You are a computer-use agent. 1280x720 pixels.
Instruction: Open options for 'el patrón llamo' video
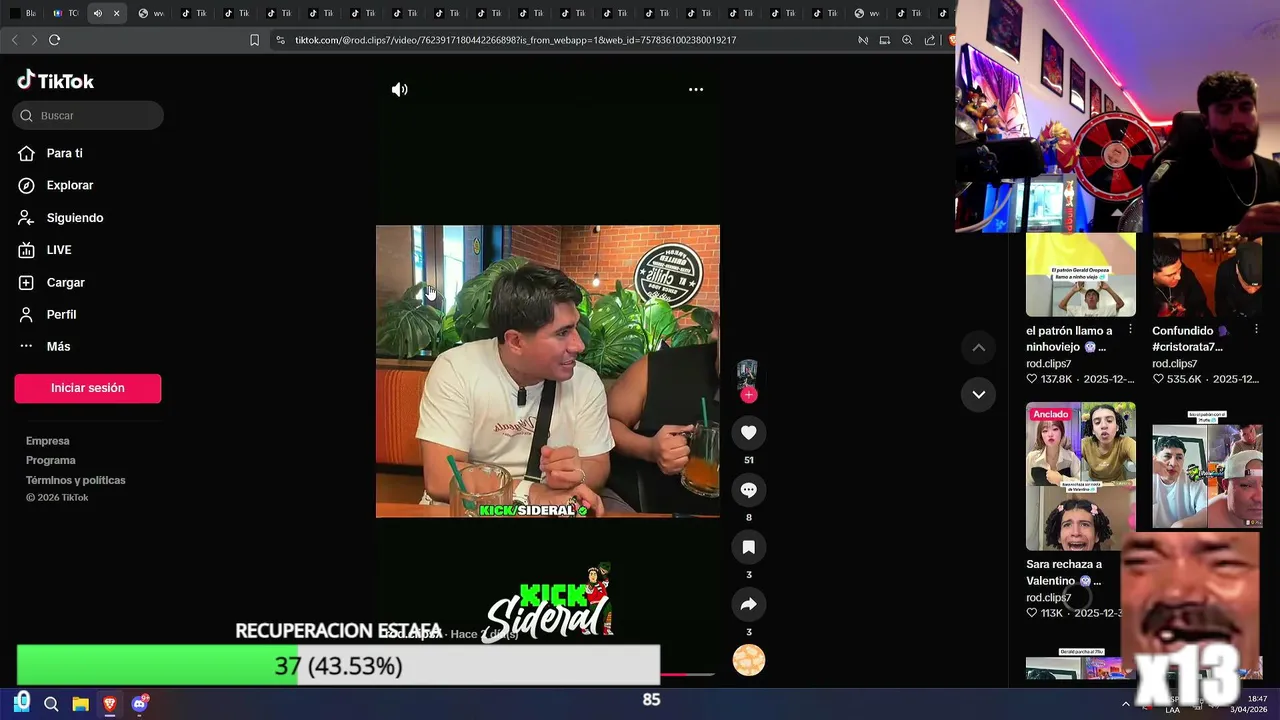pos(1131,330)
